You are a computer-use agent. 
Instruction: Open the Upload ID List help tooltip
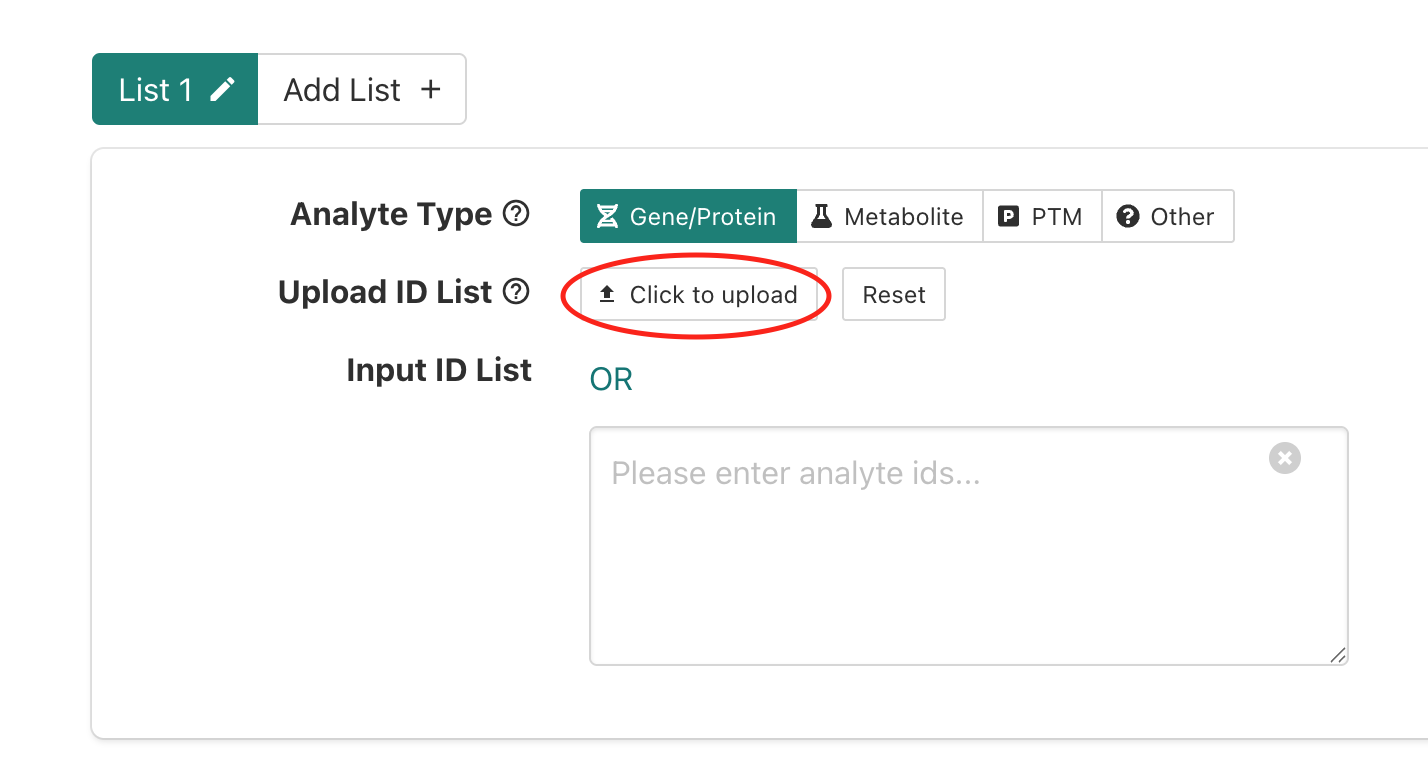coord(516,291)
